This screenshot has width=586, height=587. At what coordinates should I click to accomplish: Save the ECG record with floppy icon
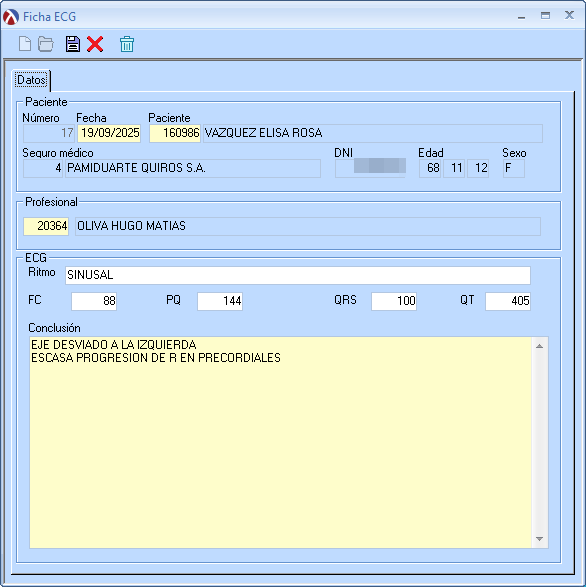click(x=73, y=44)
